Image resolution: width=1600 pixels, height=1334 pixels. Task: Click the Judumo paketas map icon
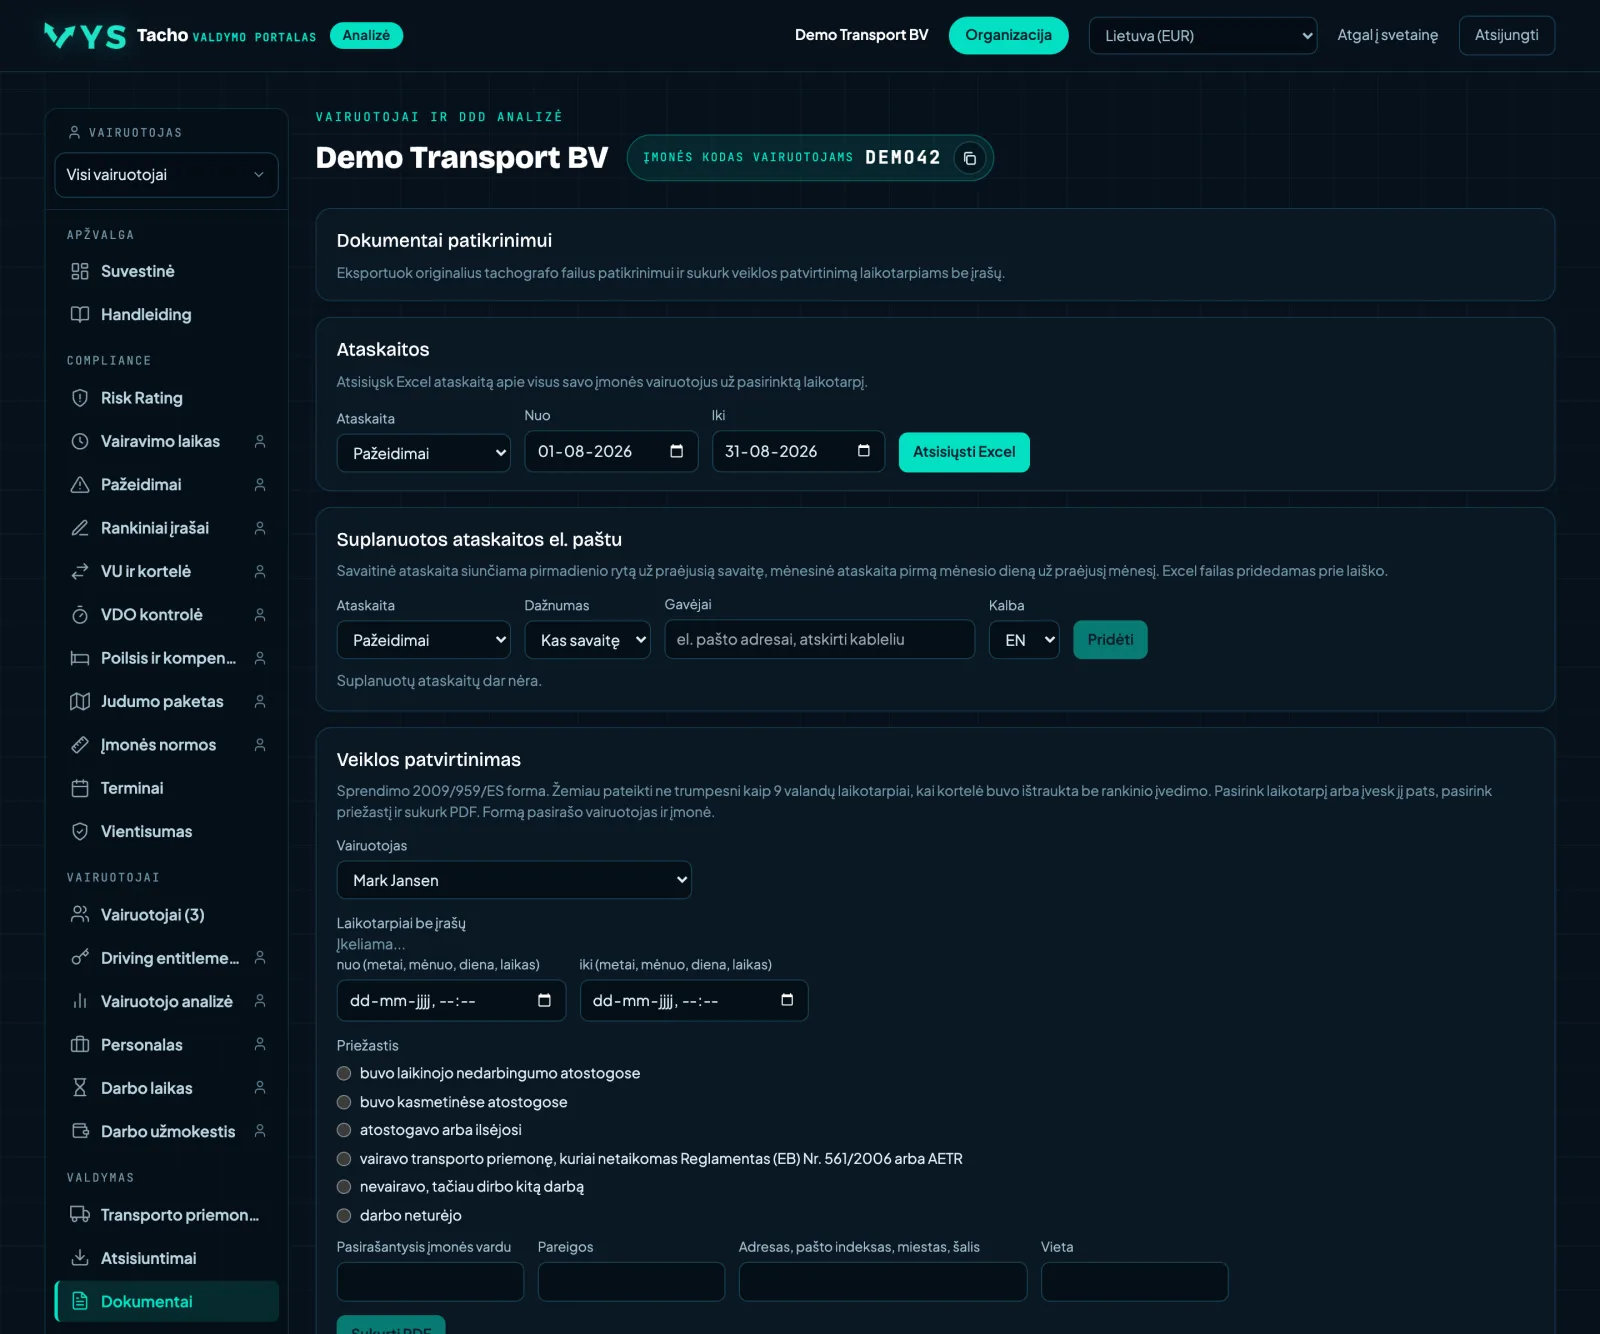click(x=80, y=701)
